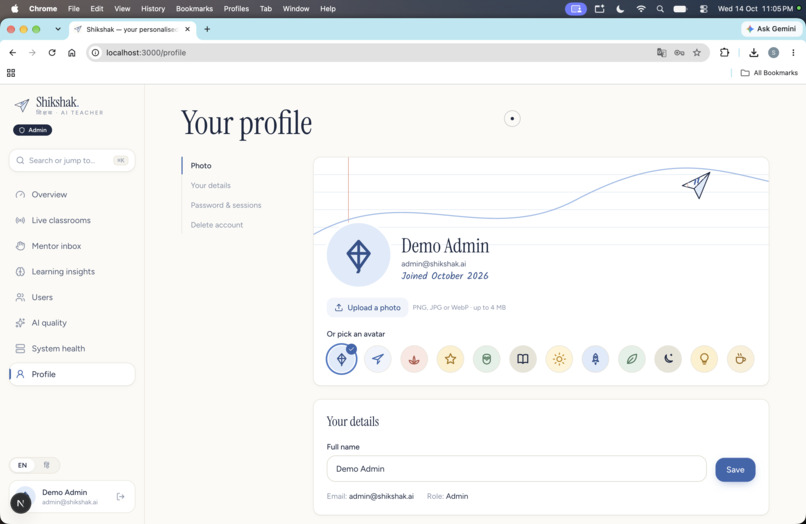Switch language to Hindi
The image size is (806, 524).
[x=46, y=465]
